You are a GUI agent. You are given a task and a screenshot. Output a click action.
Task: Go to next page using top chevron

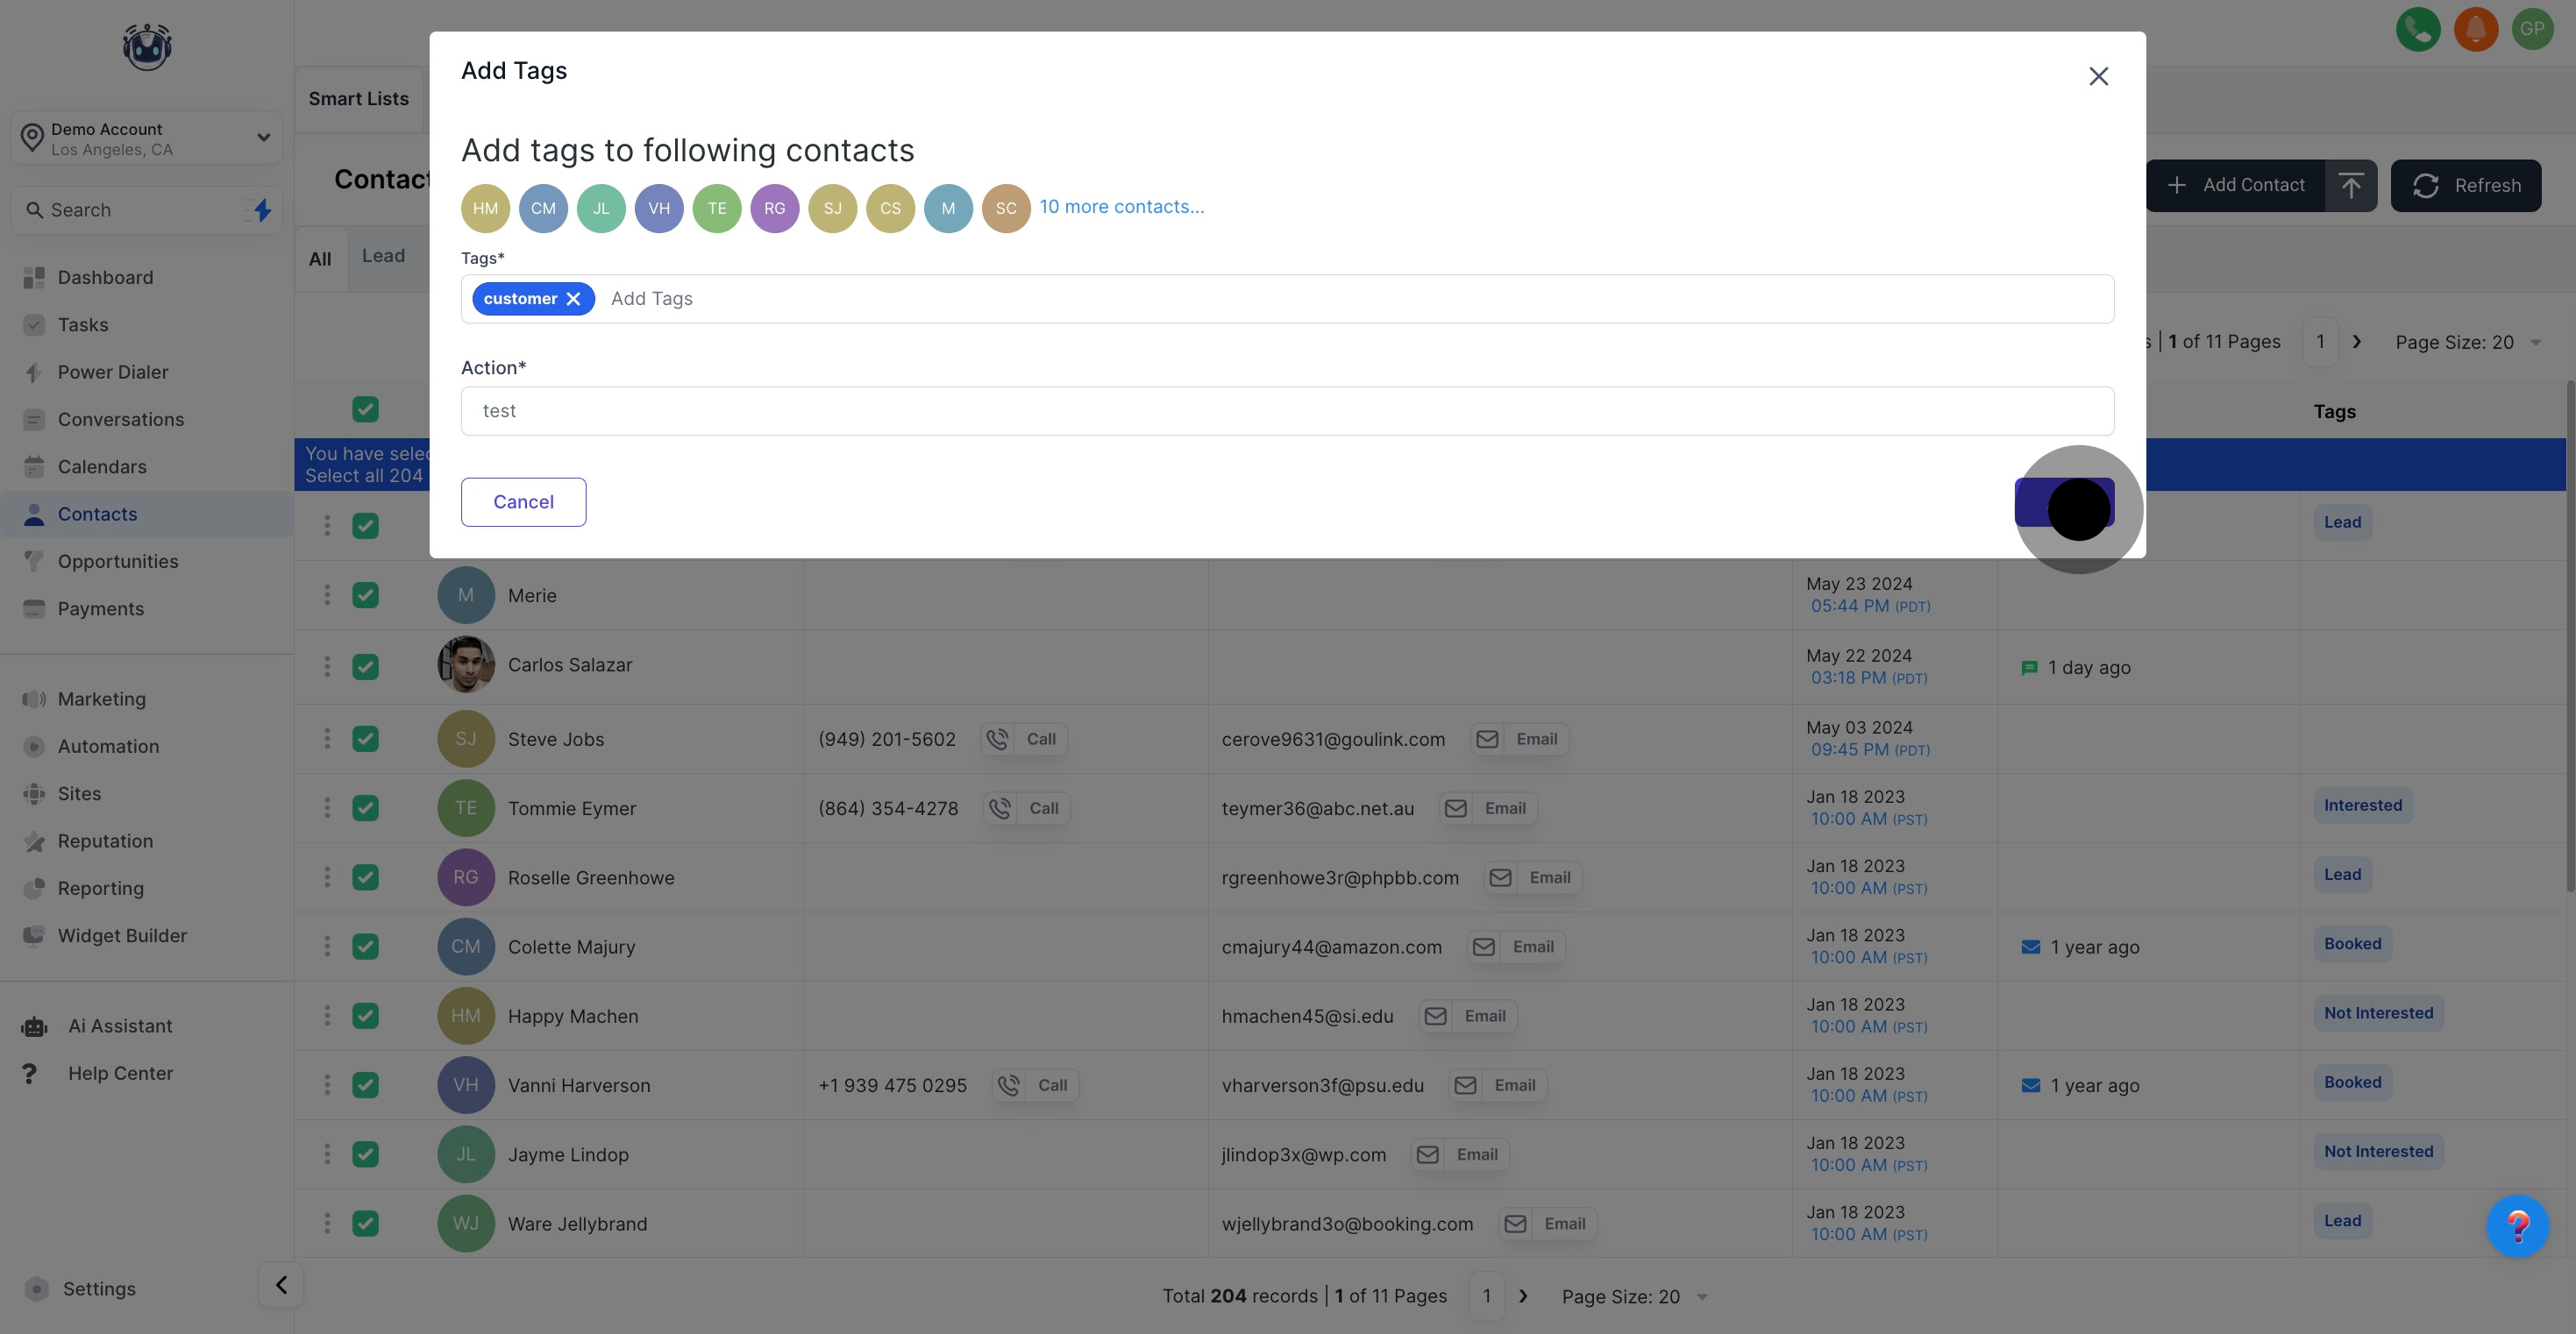[2357, 342]
